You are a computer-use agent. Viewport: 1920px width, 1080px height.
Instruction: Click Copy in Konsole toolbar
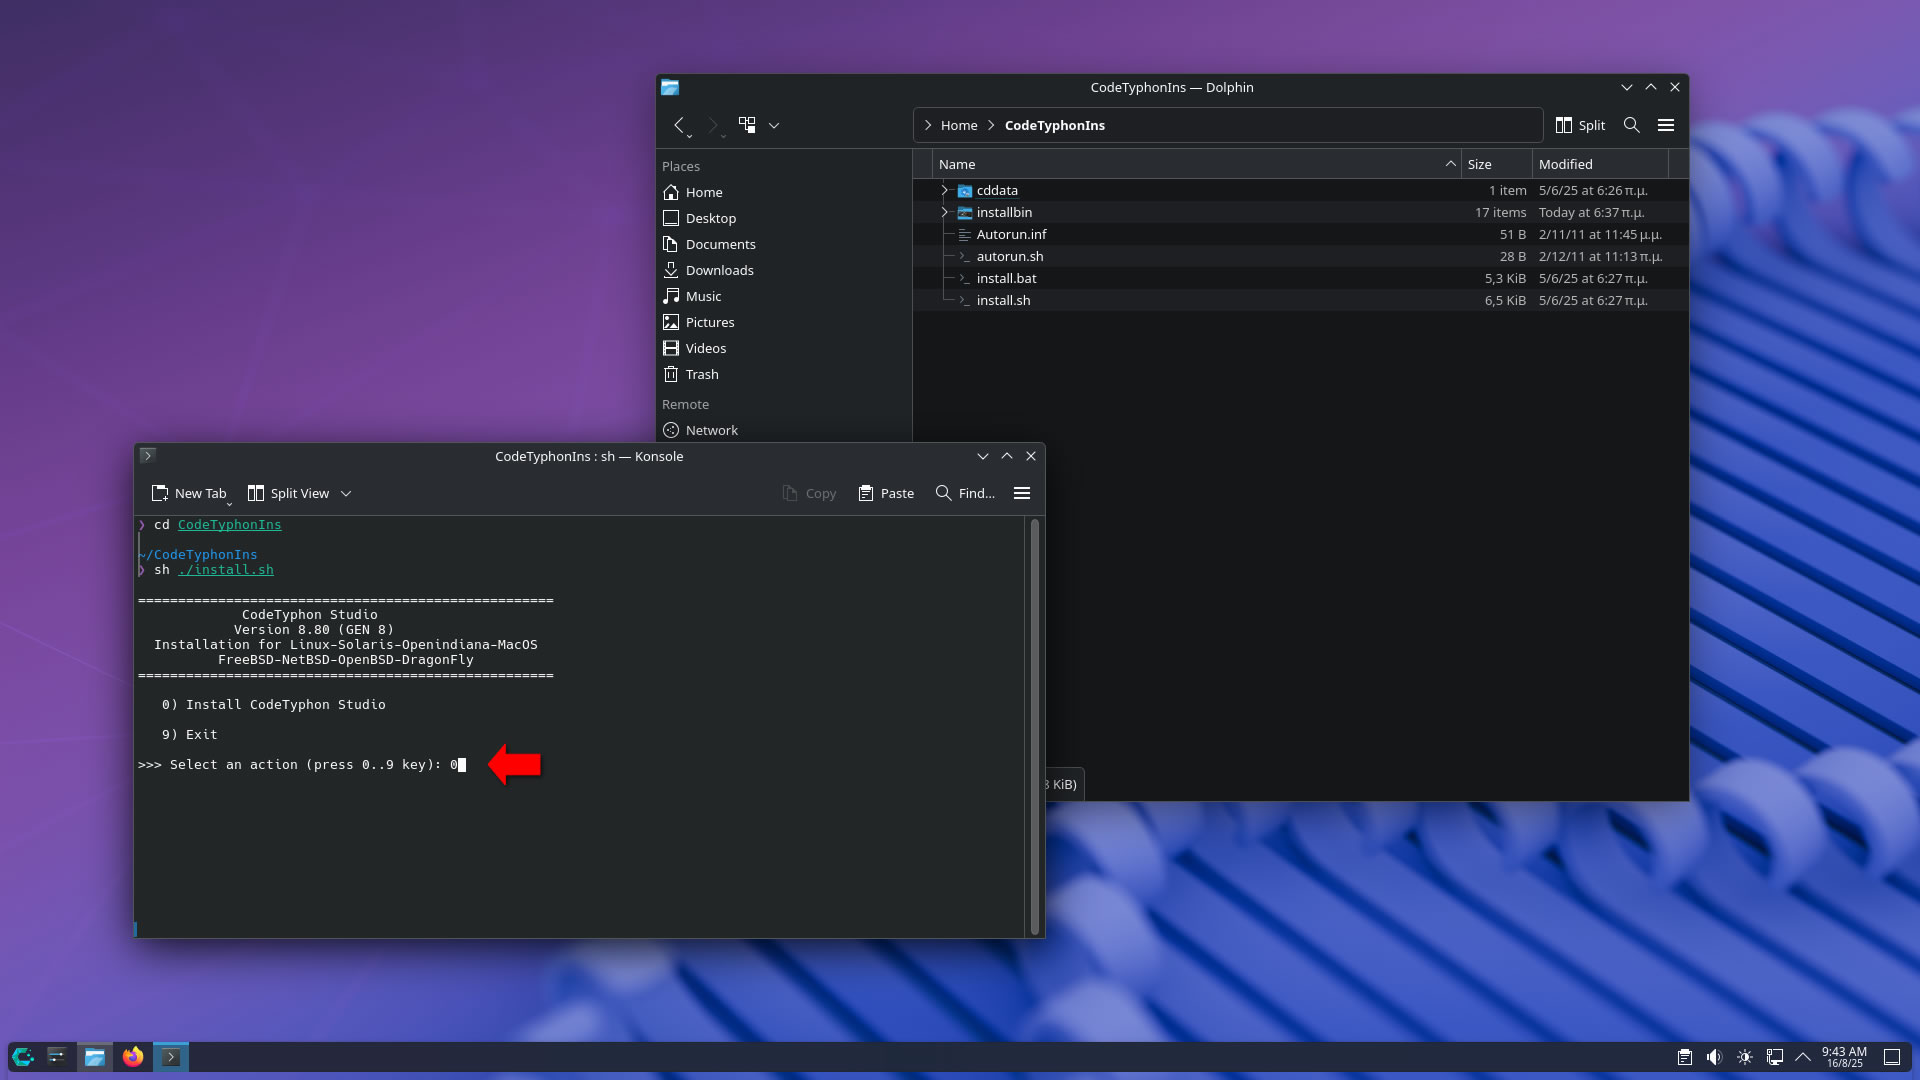click(x=809, y=493)
